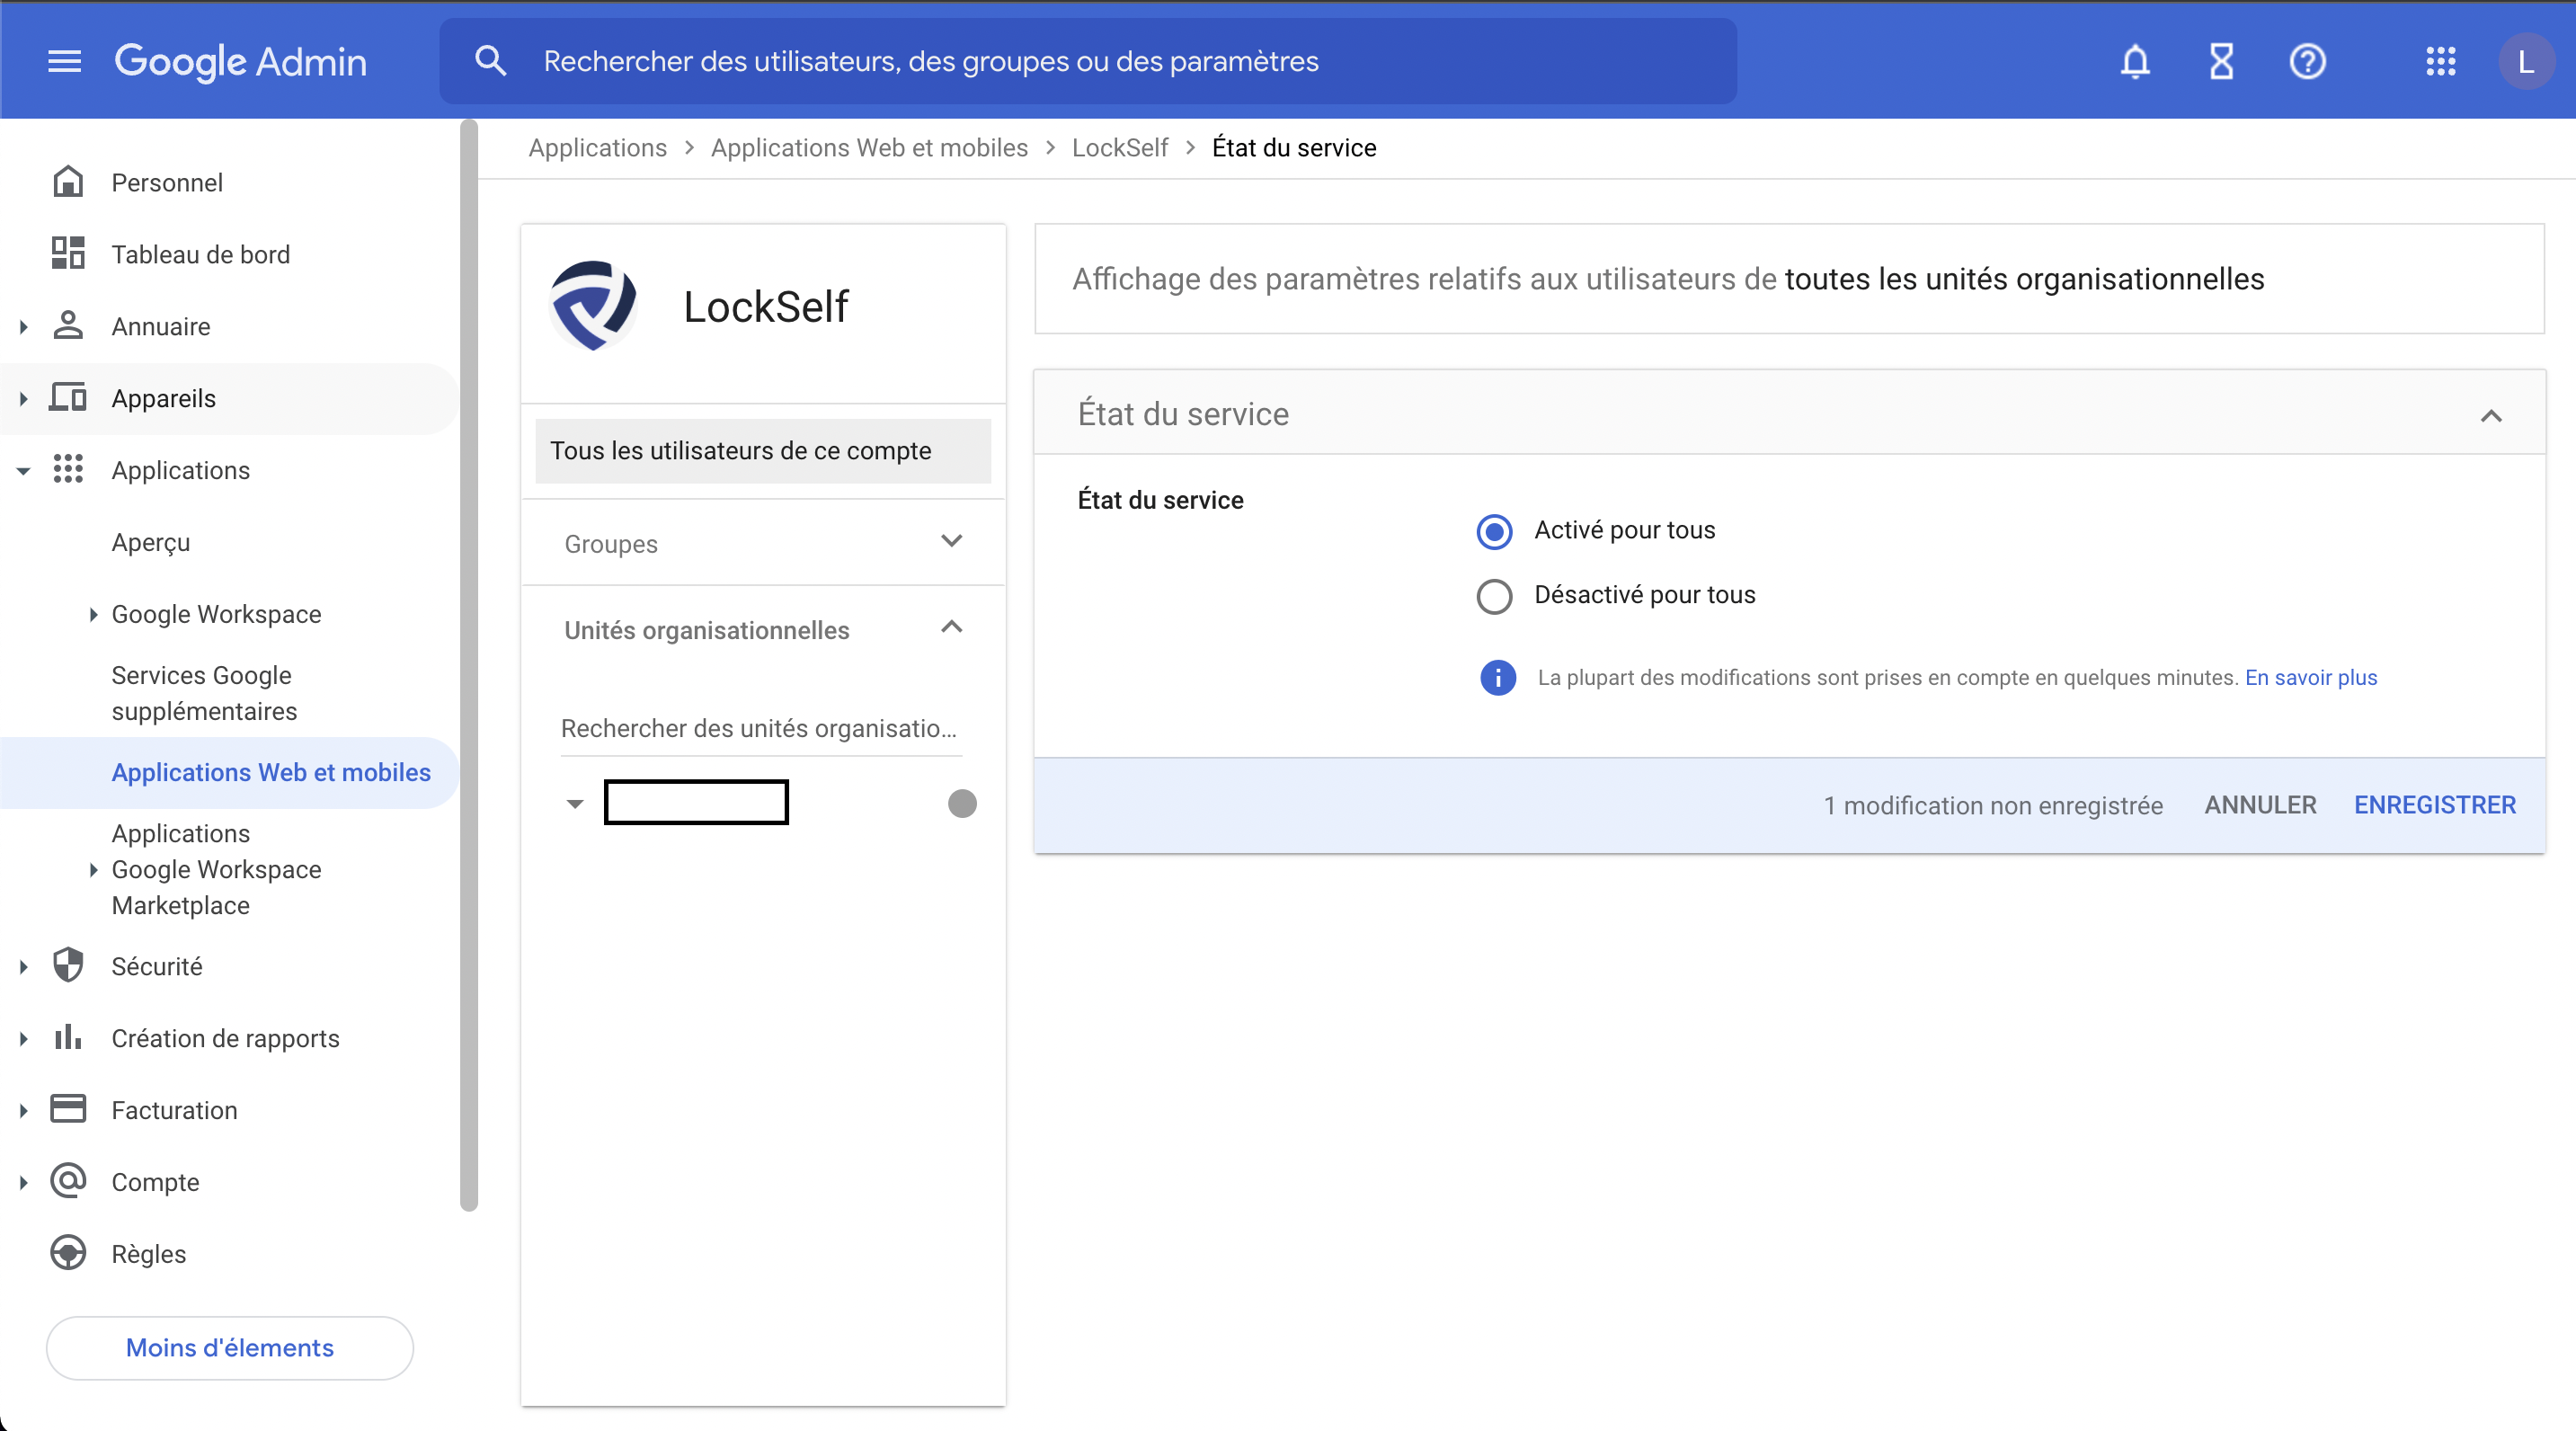Select Désactivé pour tous

point(1493,595)
